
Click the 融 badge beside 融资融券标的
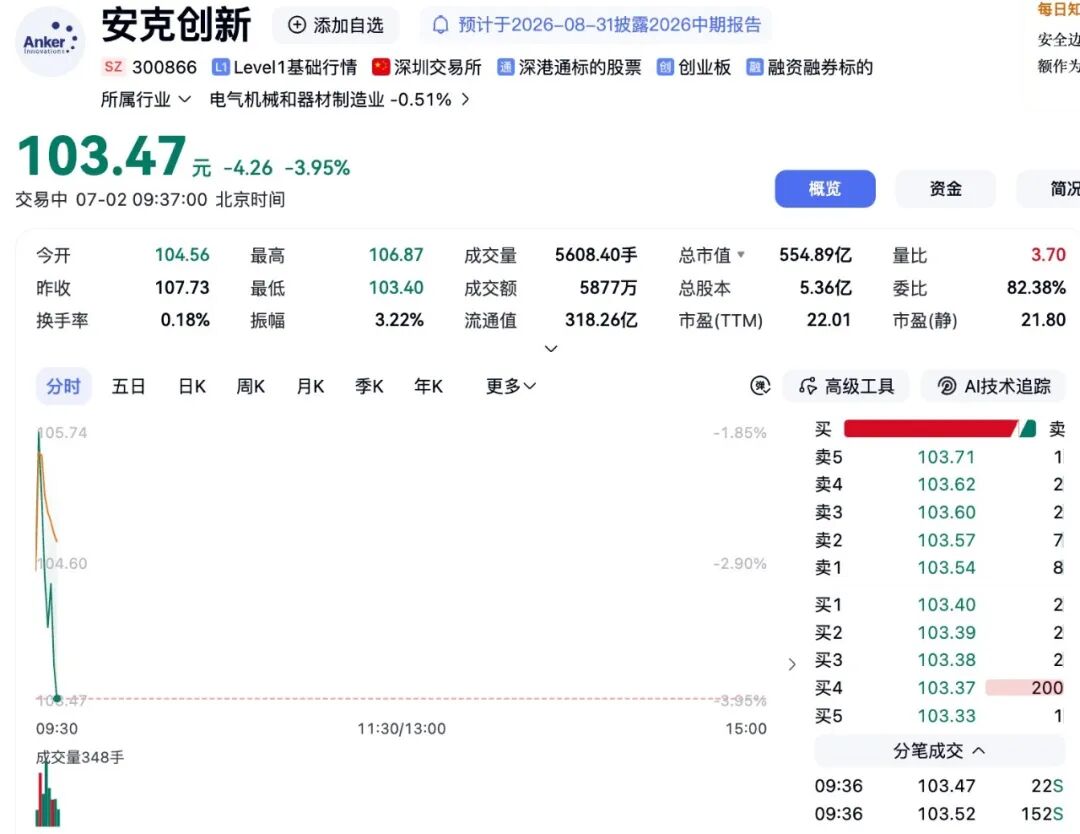pos(755,67)
